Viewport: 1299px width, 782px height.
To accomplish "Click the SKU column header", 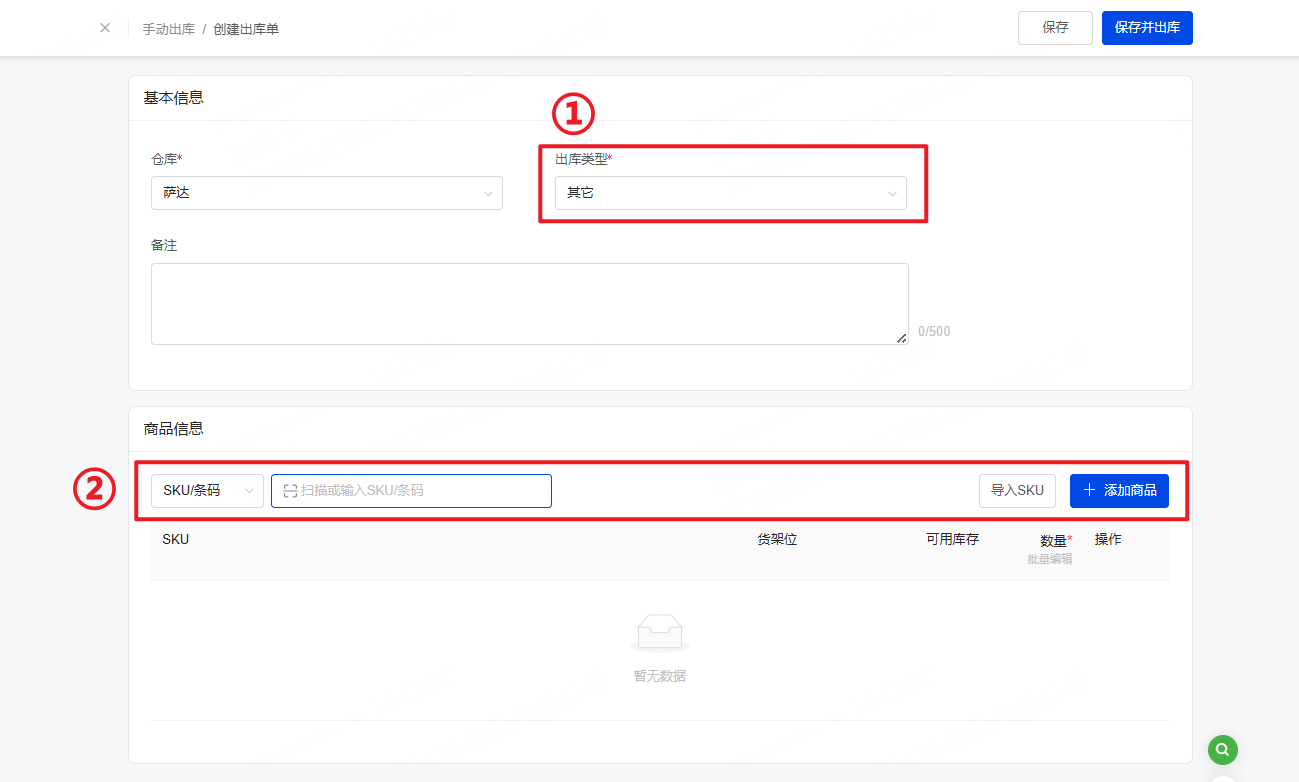I will (176, 540).
